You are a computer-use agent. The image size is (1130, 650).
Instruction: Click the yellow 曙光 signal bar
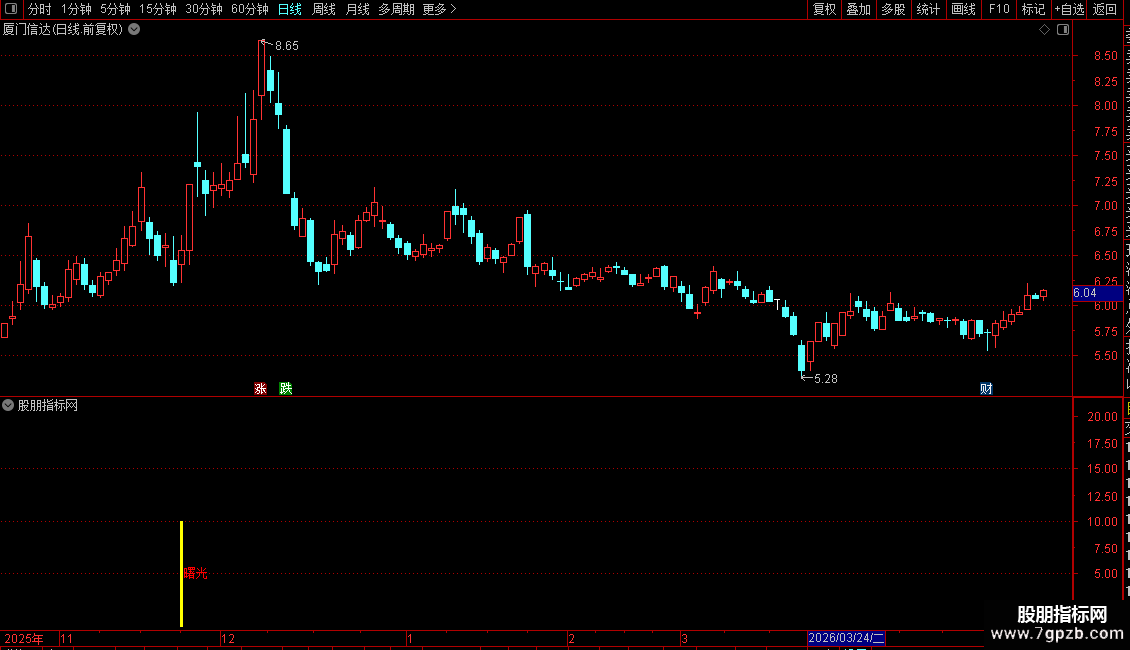click(x=182, y=574)
